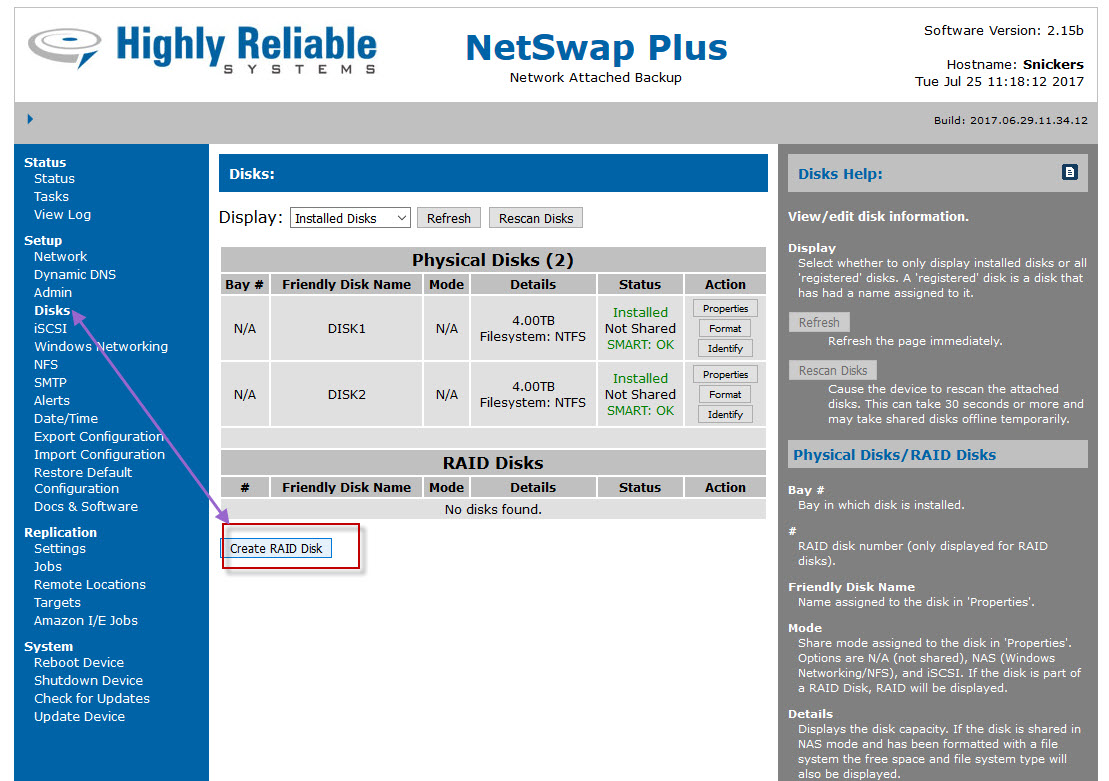Open Remote Locations page

[90, 584]
